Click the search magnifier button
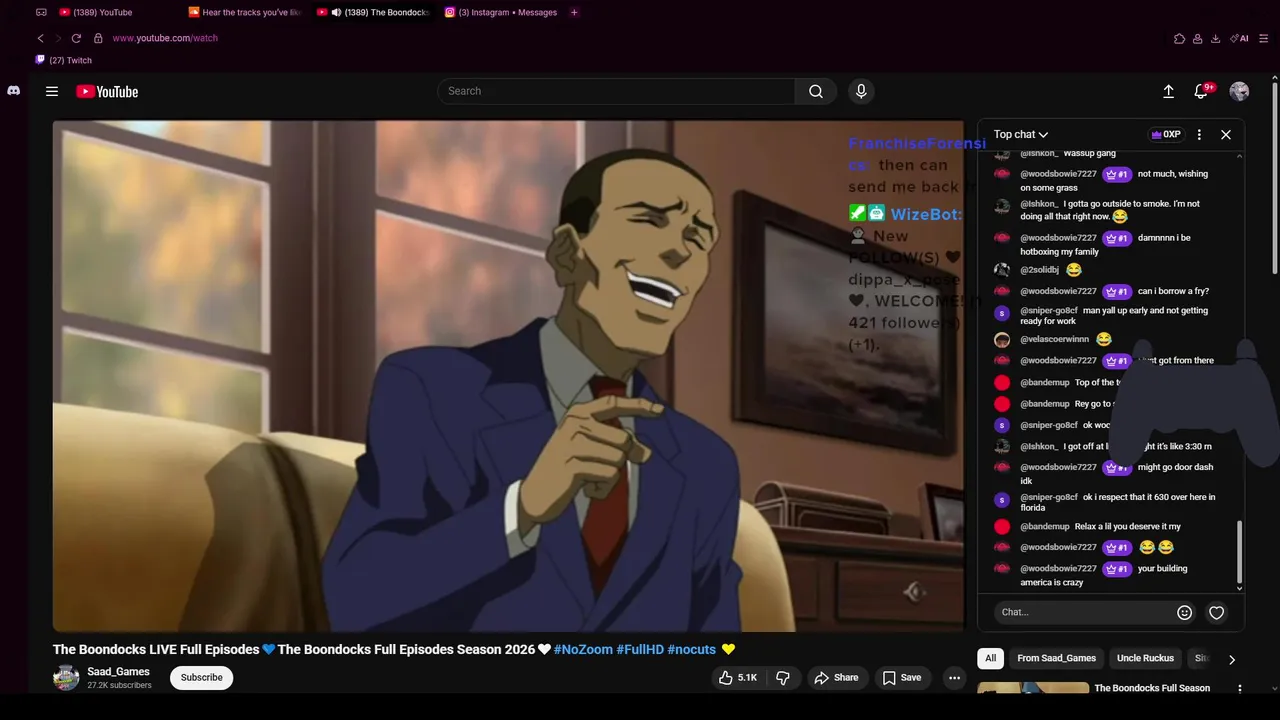This screenshot has width=1280, height=720. click(x=816, y=91)
